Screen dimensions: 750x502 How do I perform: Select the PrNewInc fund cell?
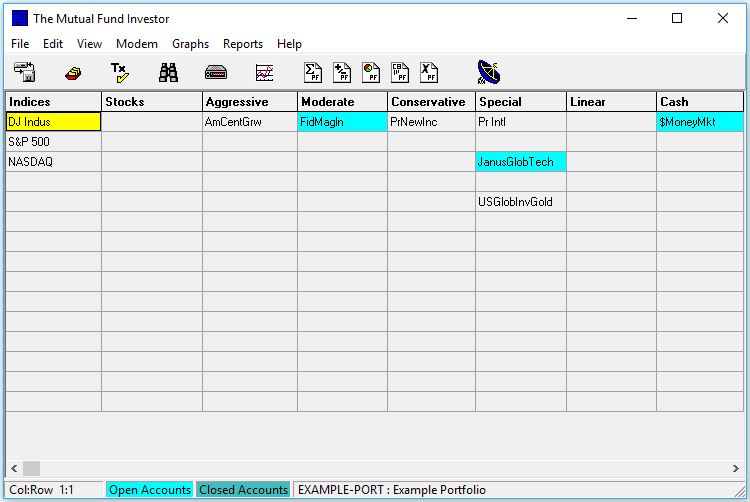(431, 122)
